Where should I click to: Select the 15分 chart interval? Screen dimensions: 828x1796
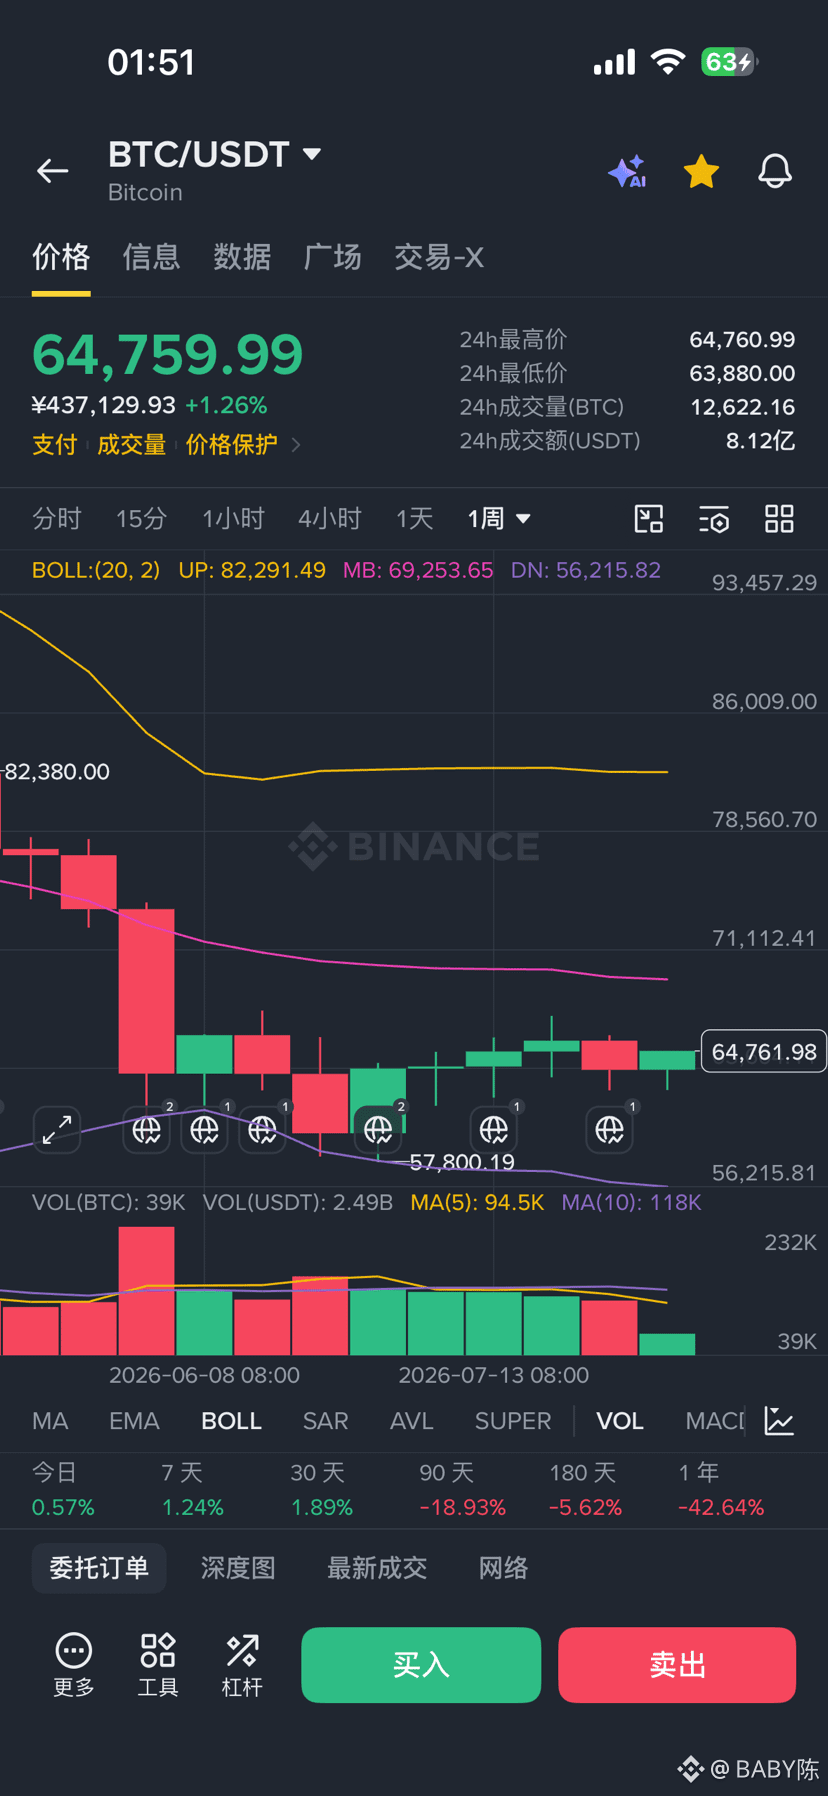click(141, 518)
